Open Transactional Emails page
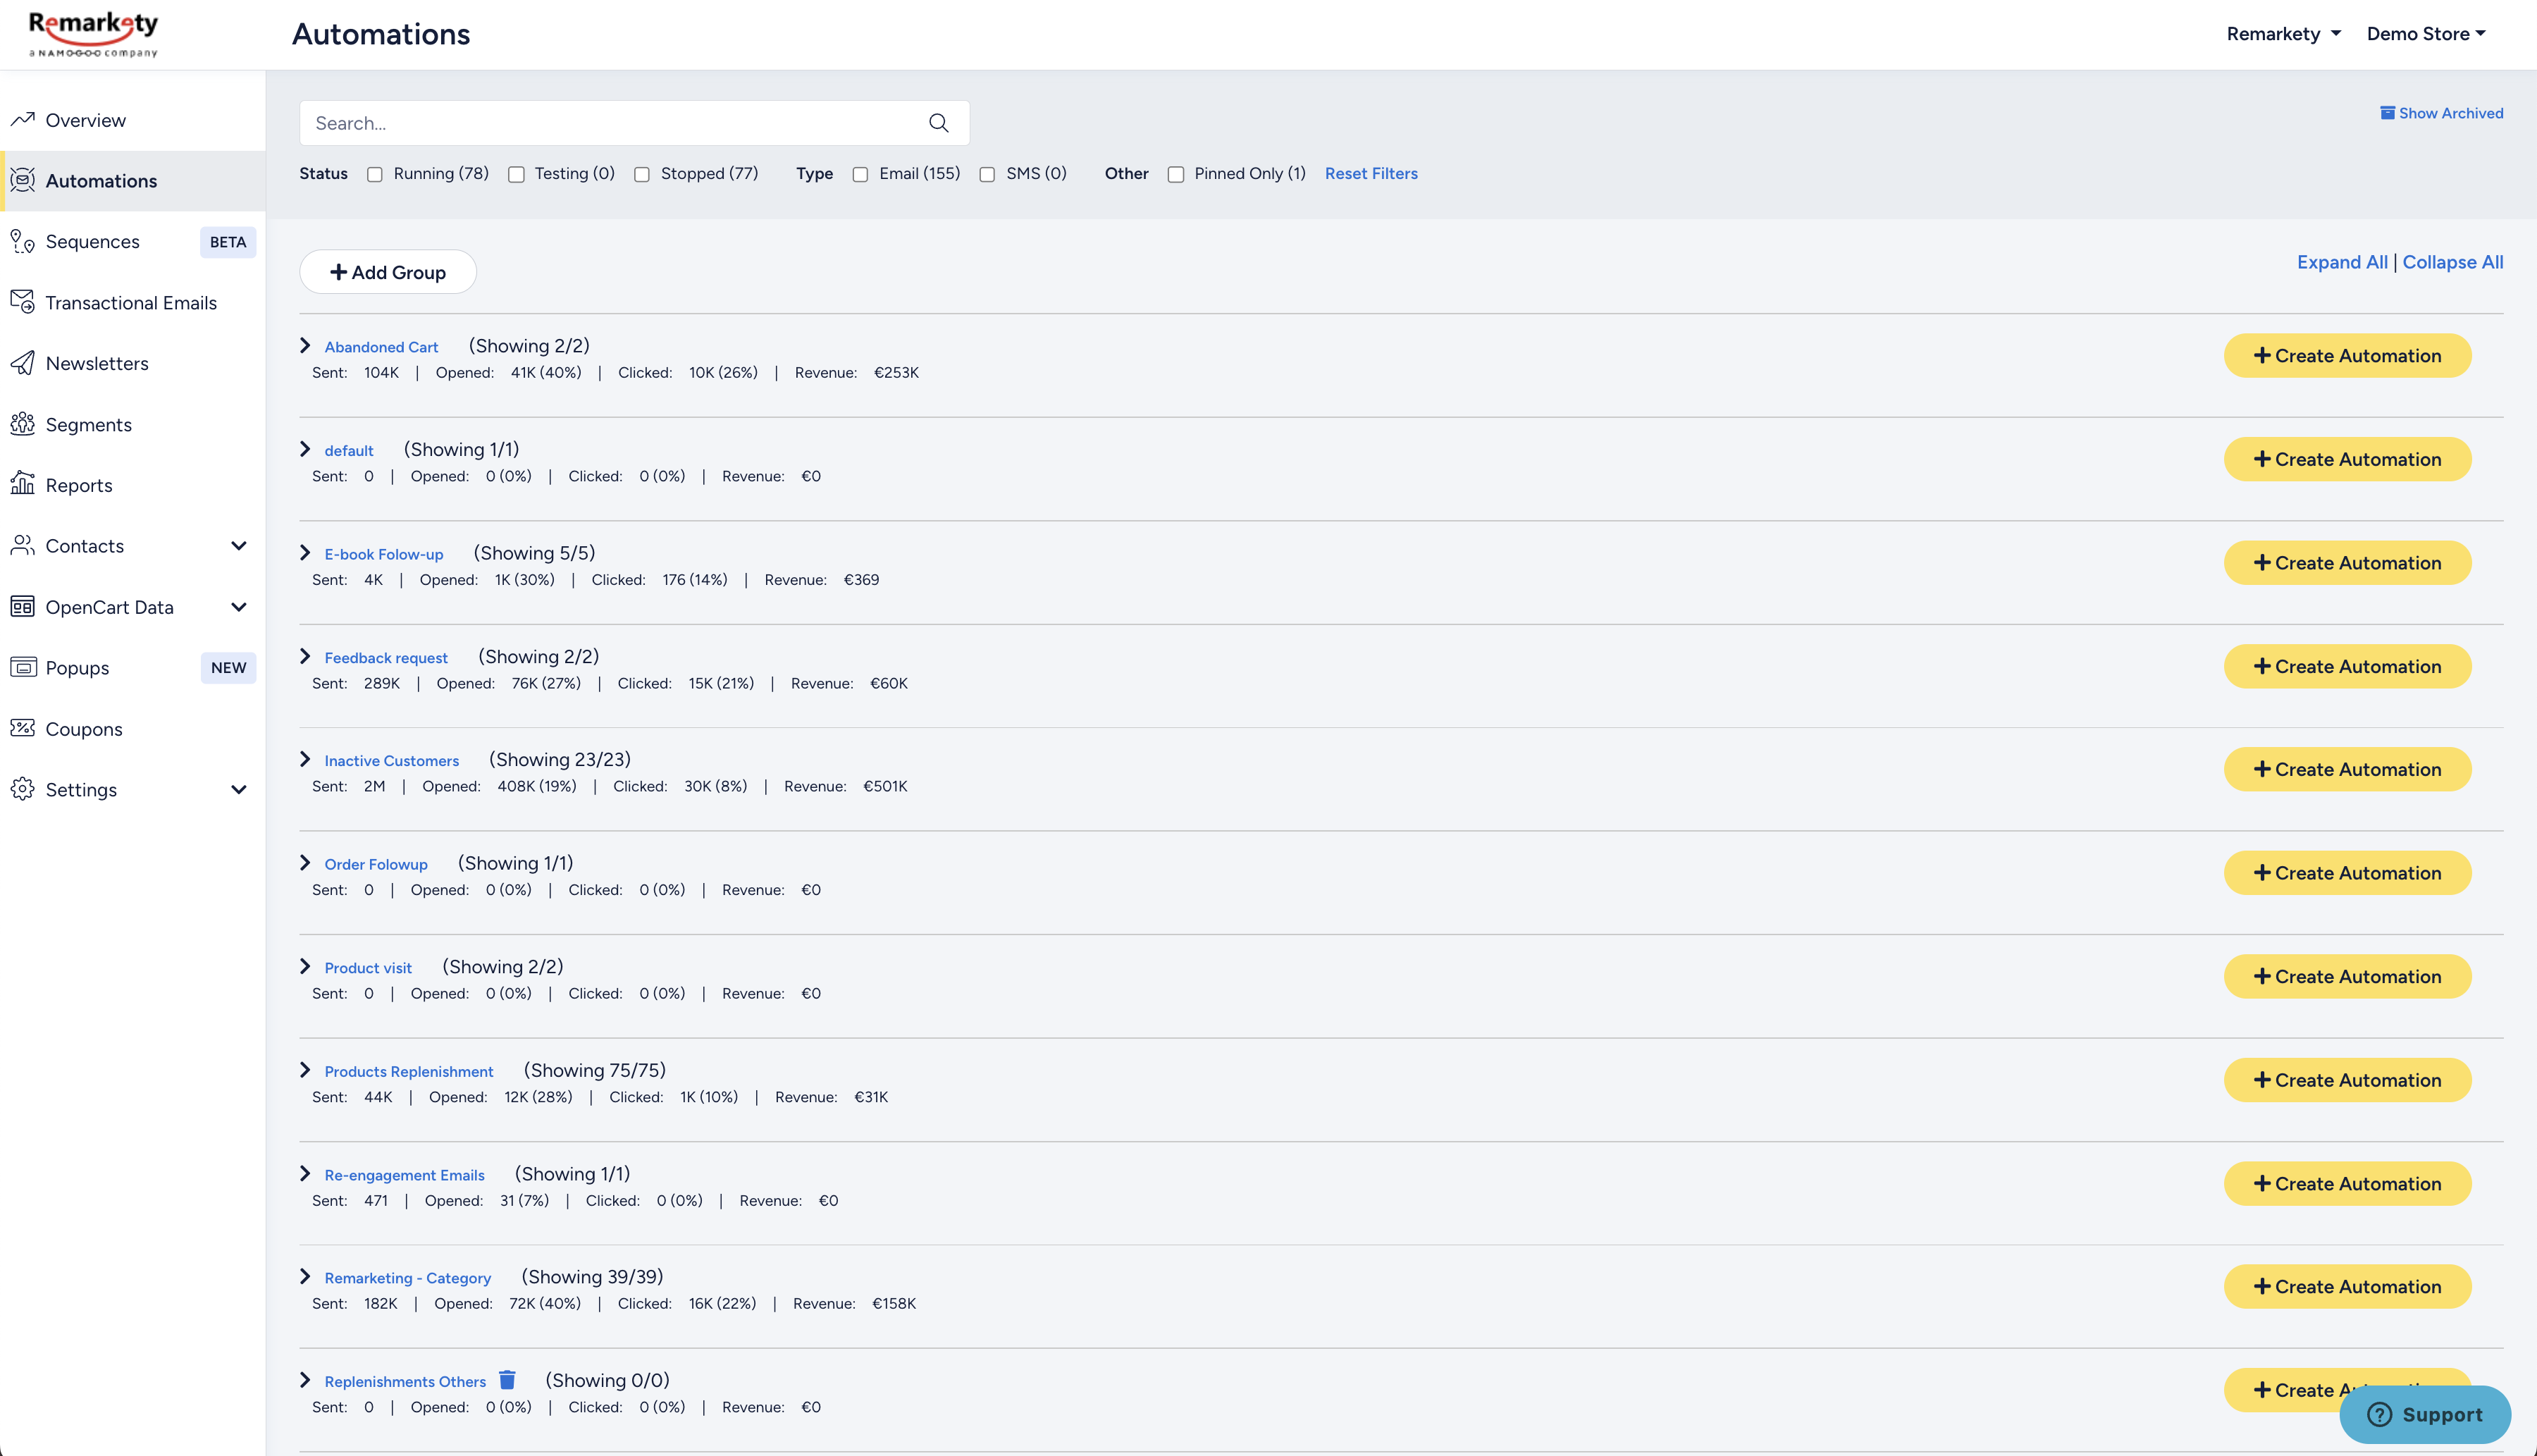This screenshot has height=1456, width=2537. coord(132,302)
